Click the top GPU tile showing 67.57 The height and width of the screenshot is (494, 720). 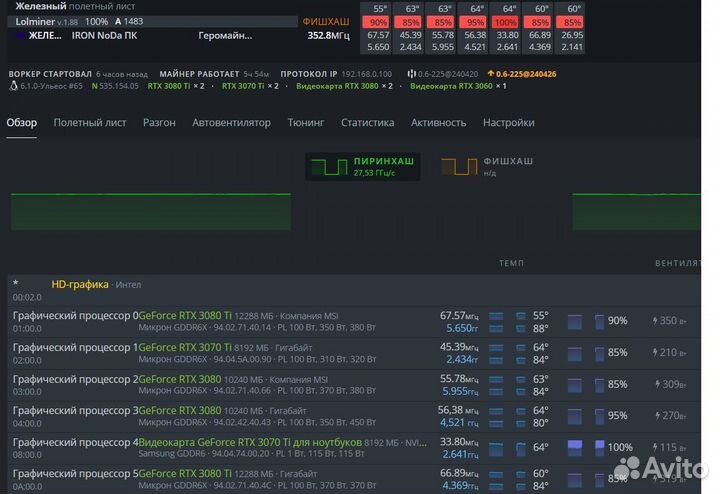click(x=376, y=28)
